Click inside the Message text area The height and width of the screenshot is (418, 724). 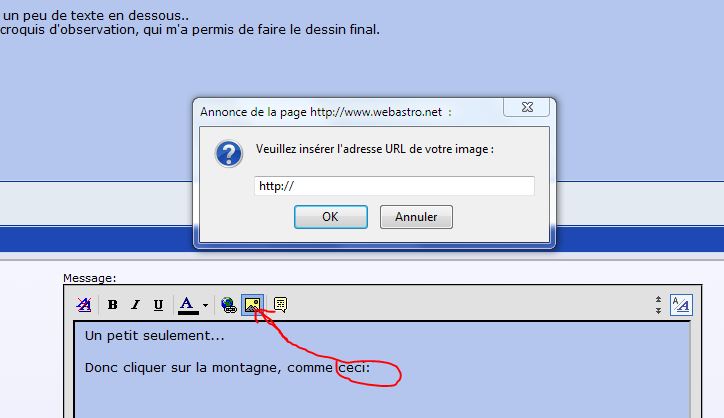point(382,370)
